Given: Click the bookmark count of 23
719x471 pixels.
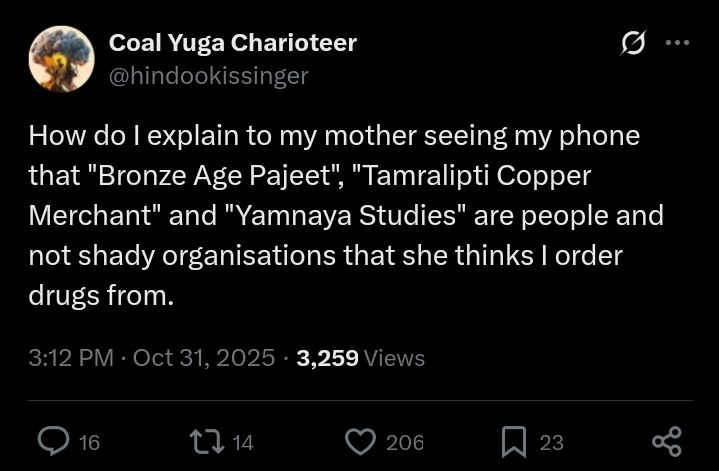Looking at the screenshot, I should point(551,442).
